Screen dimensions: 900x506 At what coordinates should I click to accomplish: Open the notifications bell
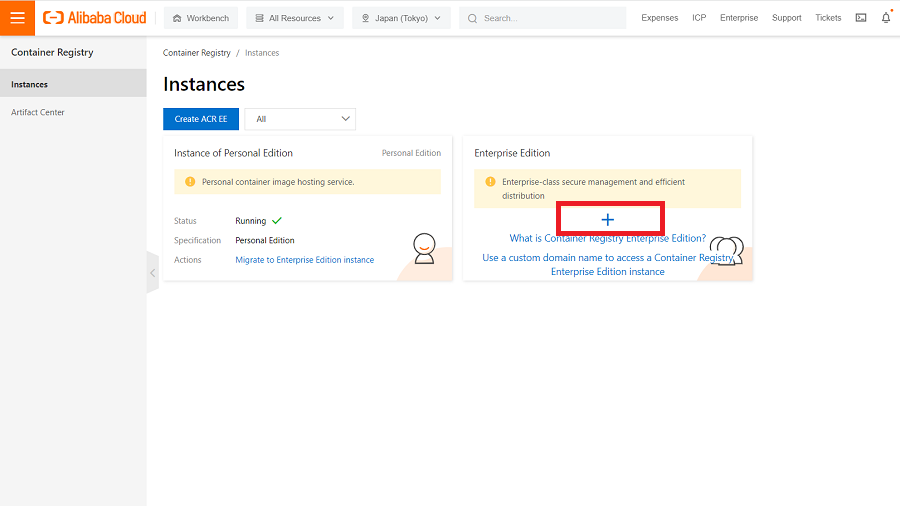pos(886,18)
